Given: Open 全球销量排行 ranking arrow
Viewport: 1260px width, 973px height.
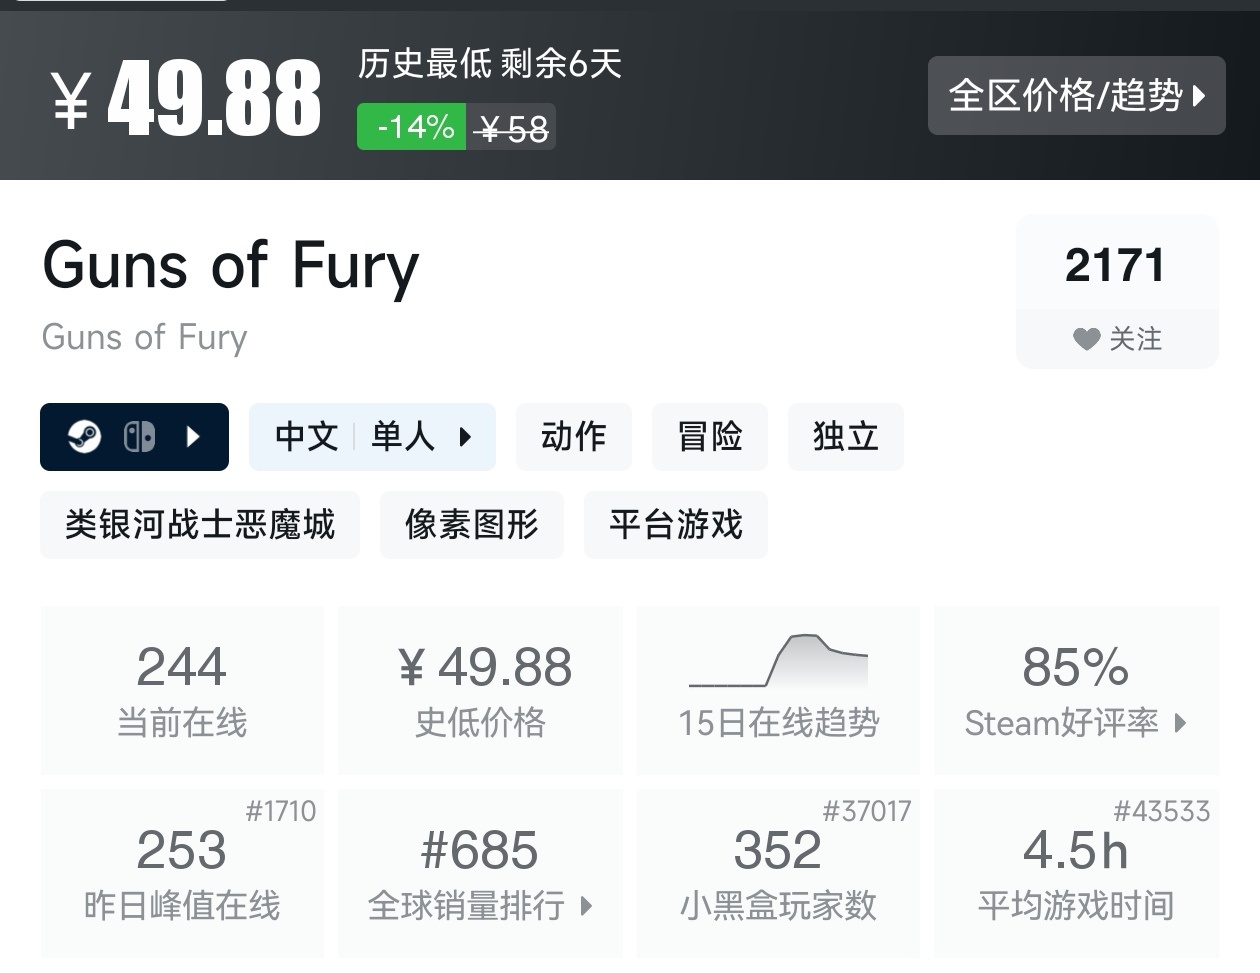Looking at the screenshot, I should [587, 907].
